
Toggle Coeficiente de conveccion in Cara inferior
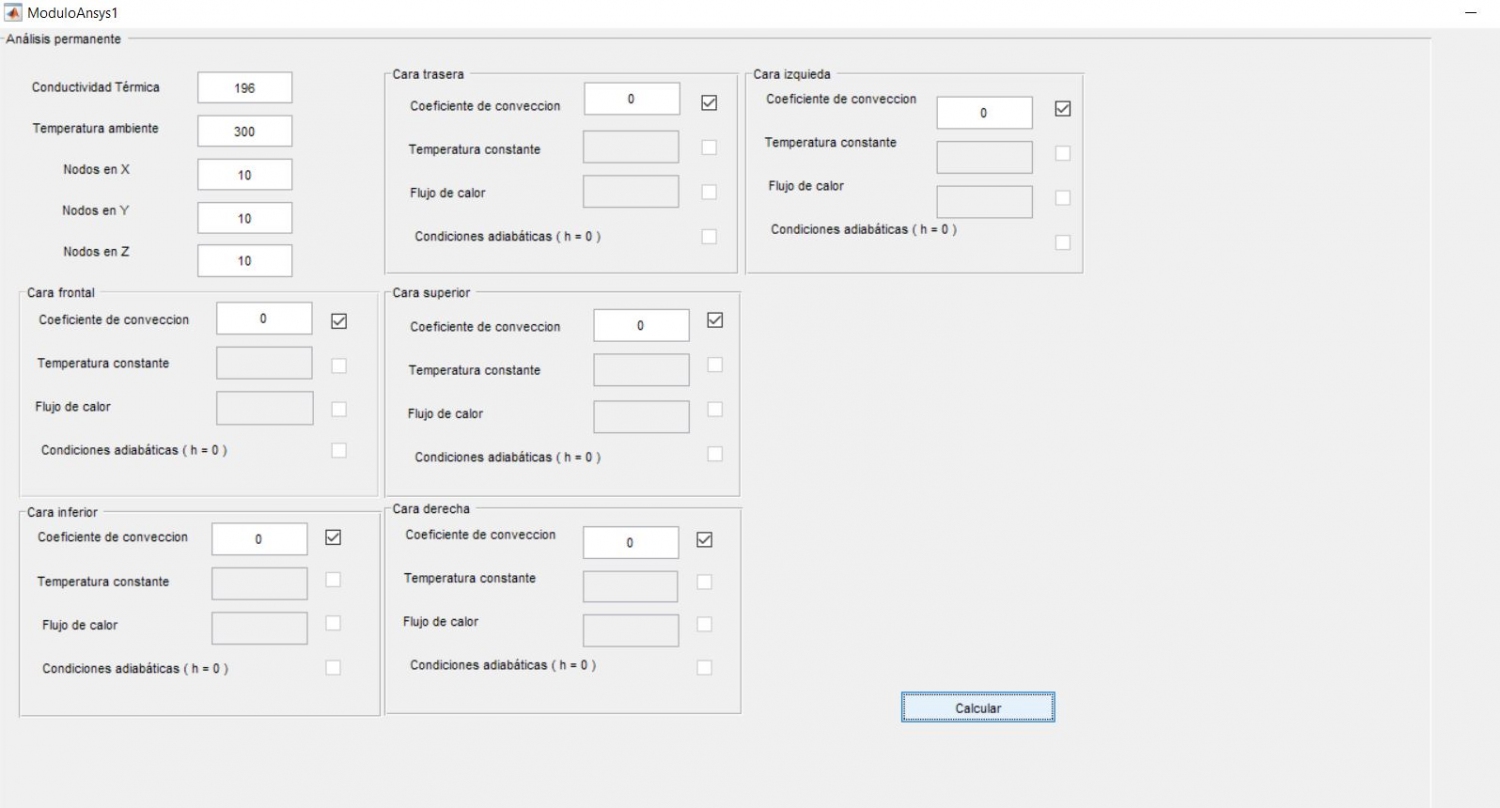pos(333,537)
